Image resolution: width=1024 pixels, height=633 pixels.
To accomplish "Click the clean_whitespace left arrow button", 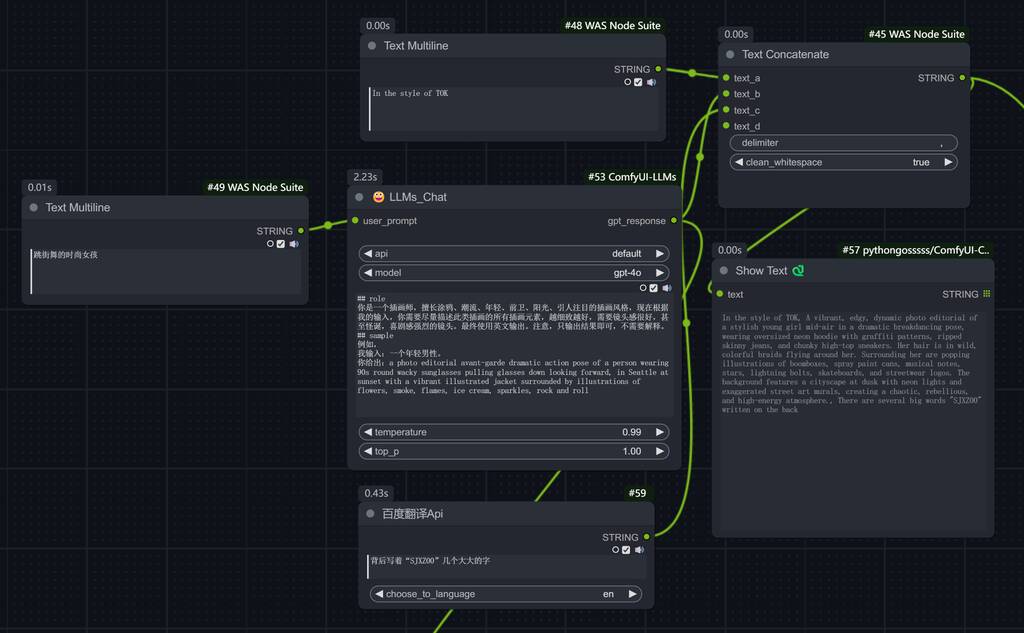I will click(x=739, y=162).
